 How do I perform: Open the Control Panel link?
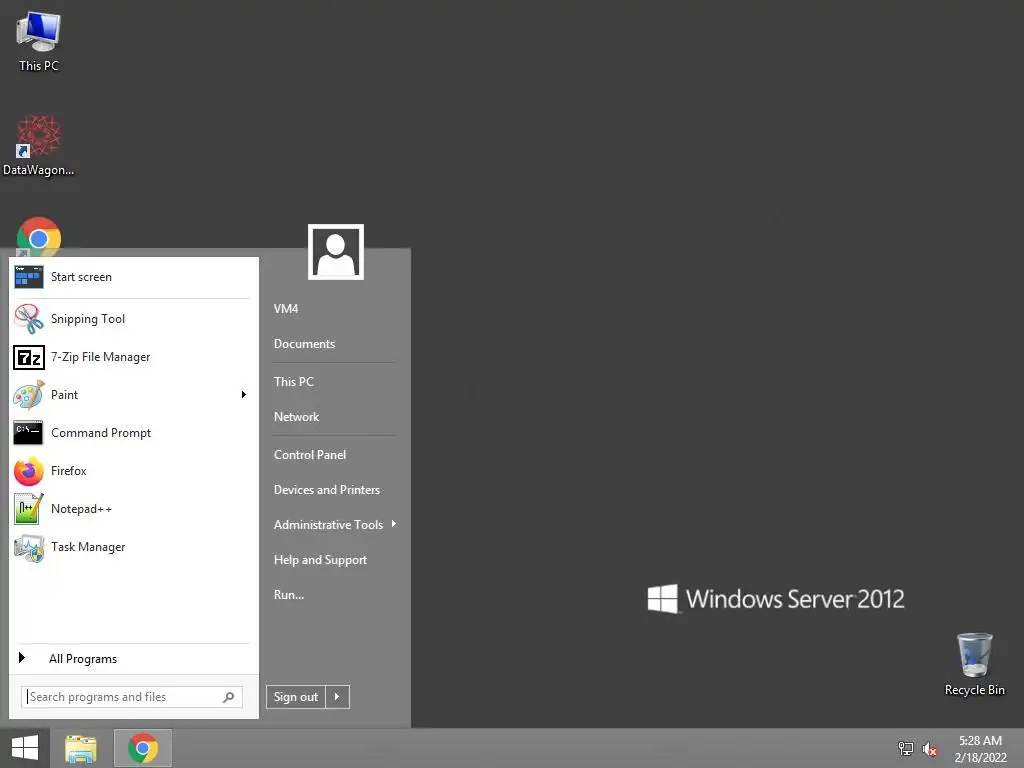pyautogui.click(x=310, y=455)
